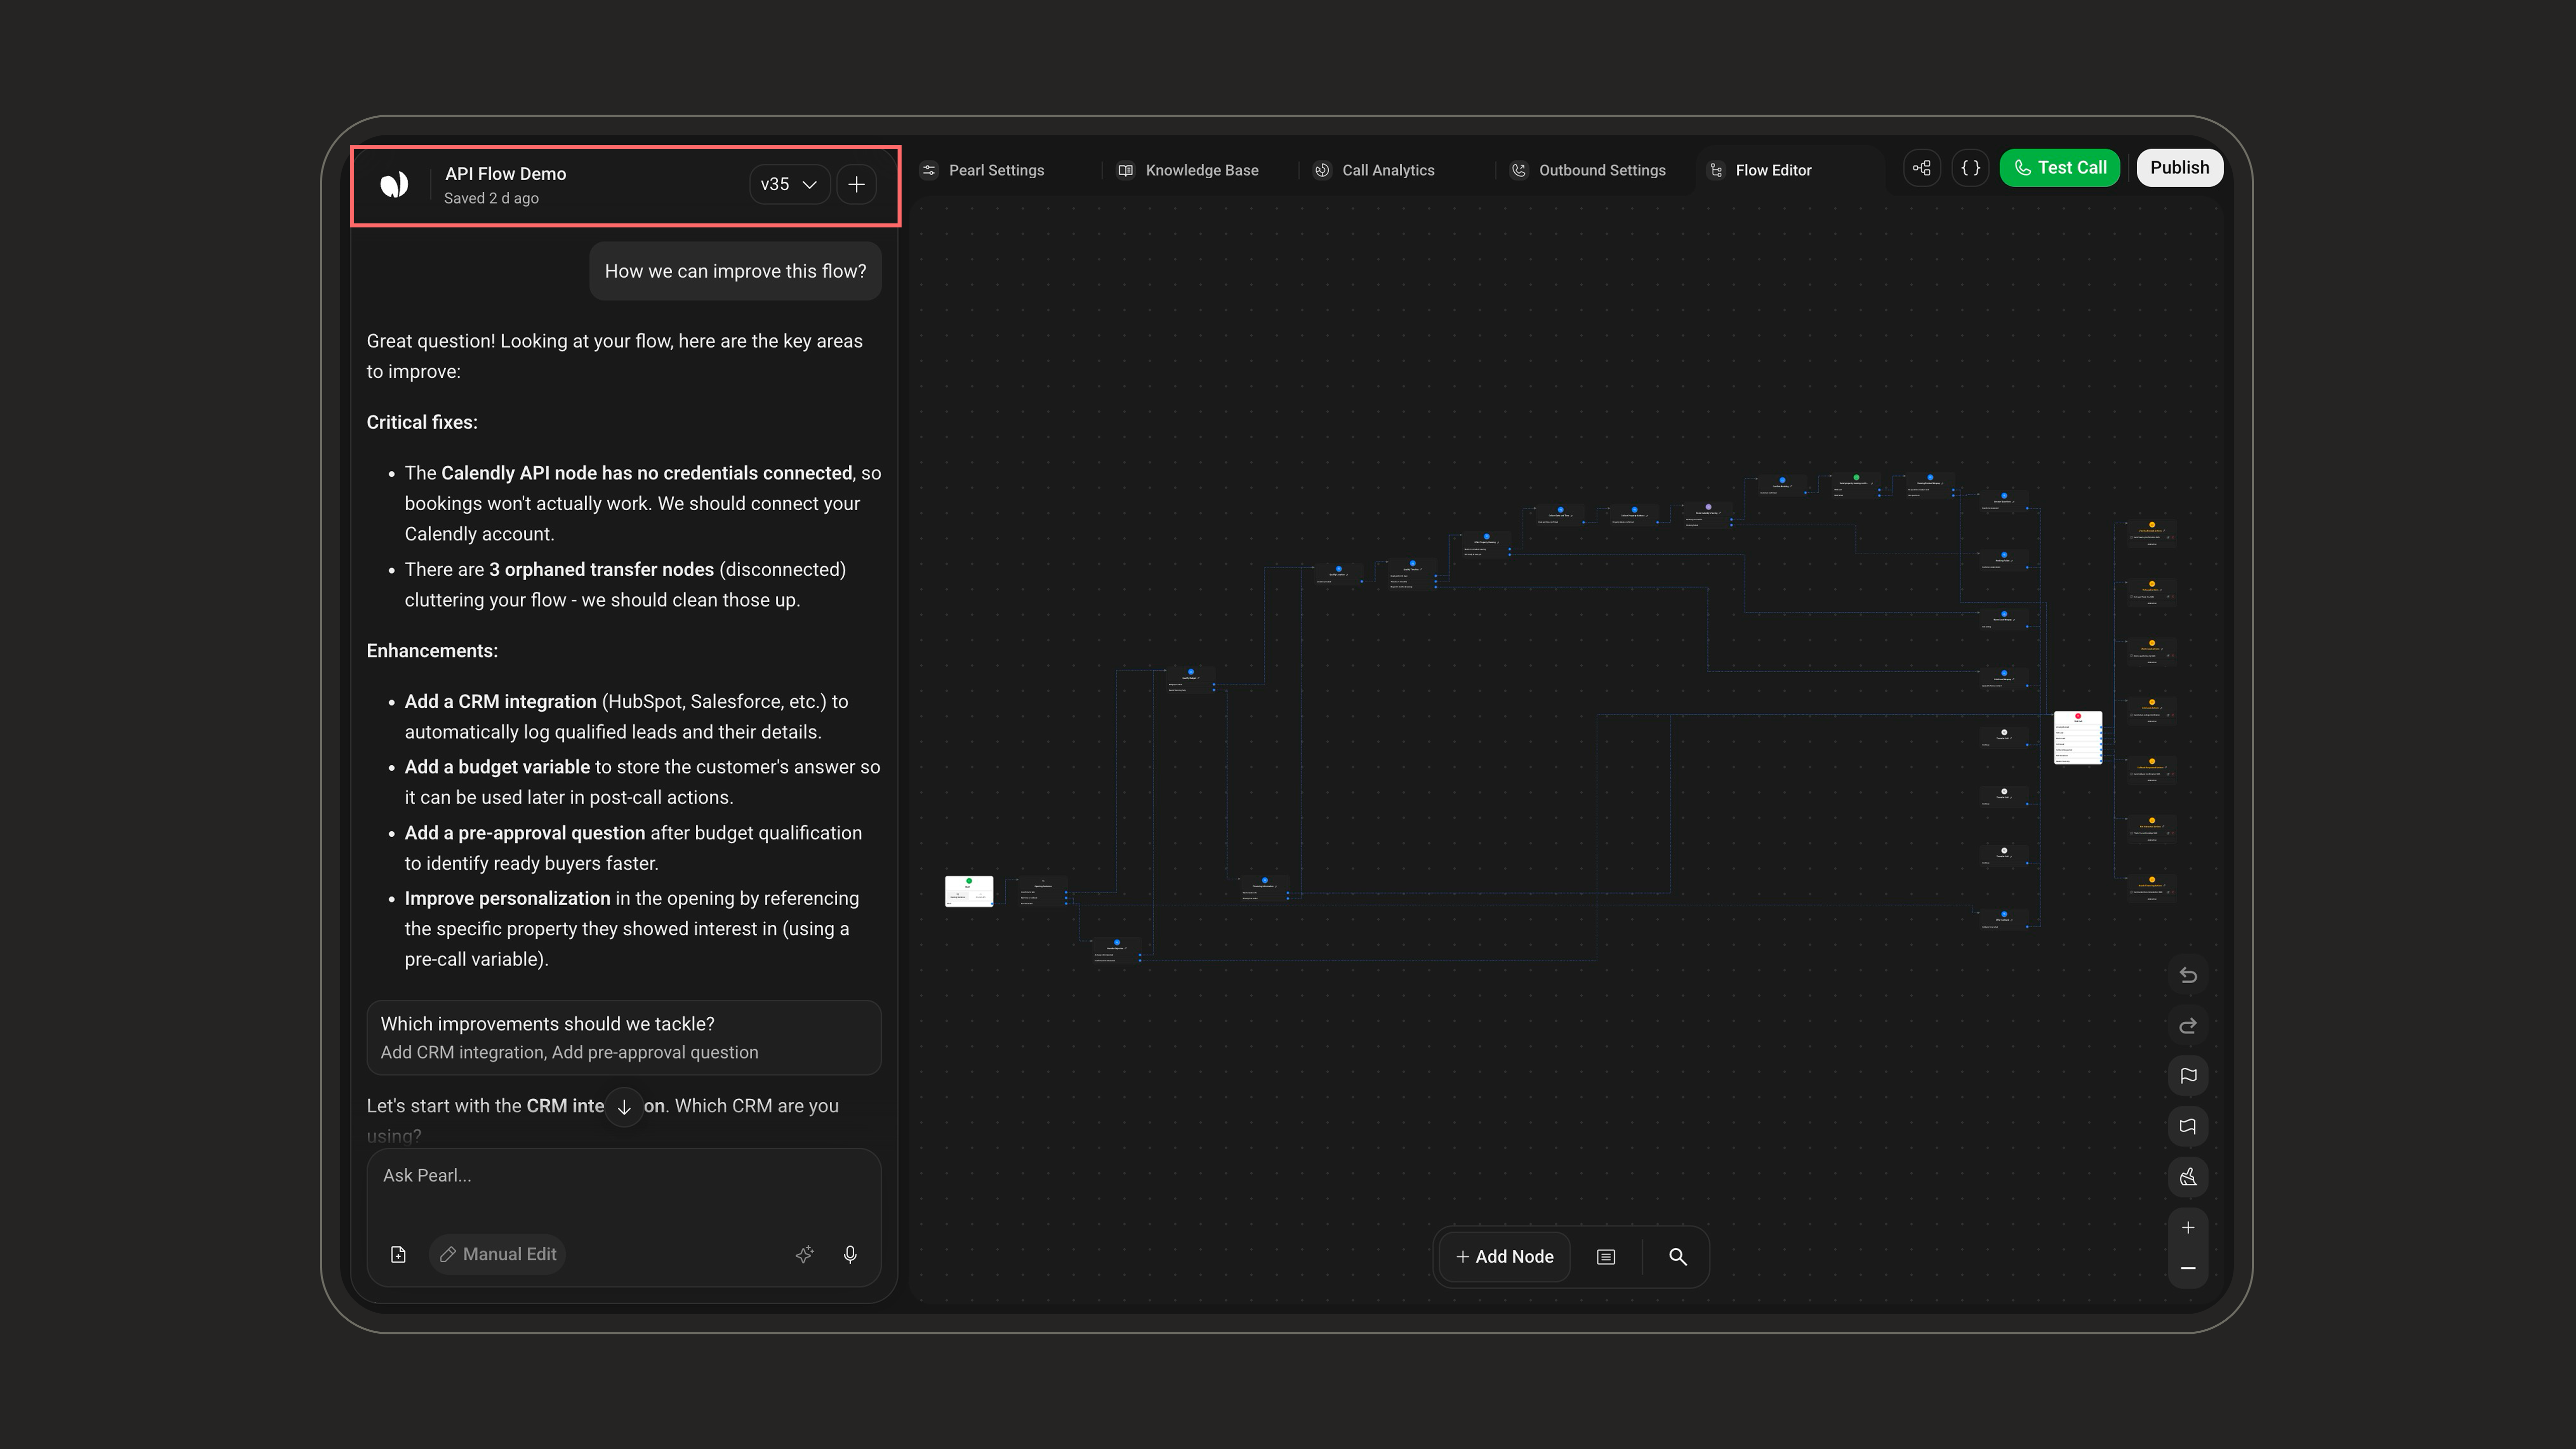The width and height of the screenshot is (2576, 1449).
Task: Click the flow diagram layout icon
Action: click(1922, 168)
